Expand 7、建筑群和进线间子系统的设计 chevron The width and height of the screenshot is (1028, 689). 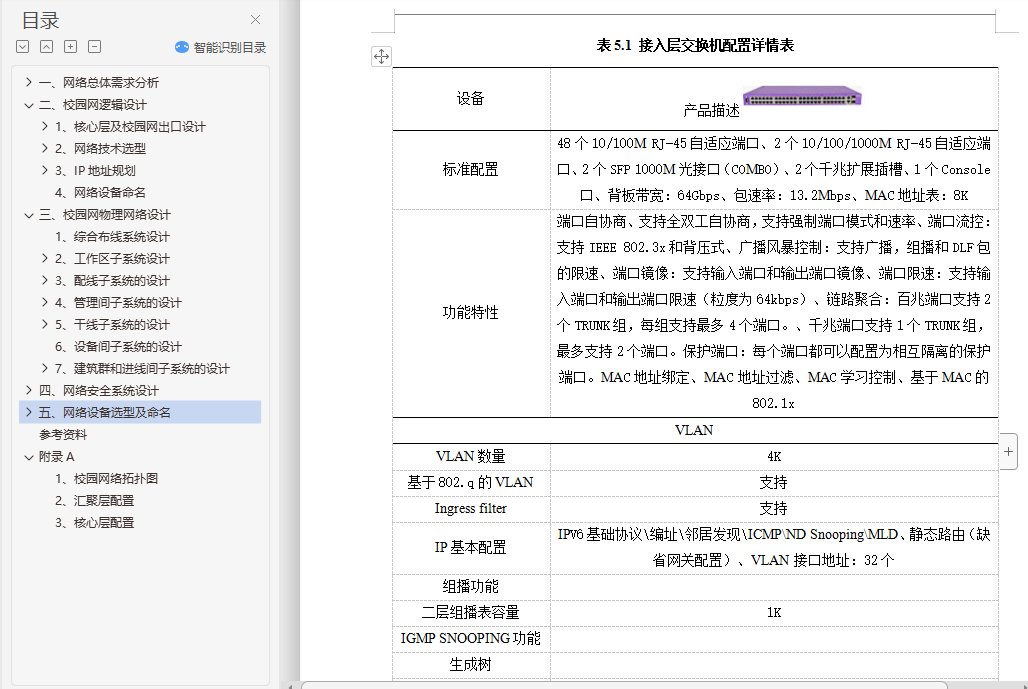[x=44, y=368]
